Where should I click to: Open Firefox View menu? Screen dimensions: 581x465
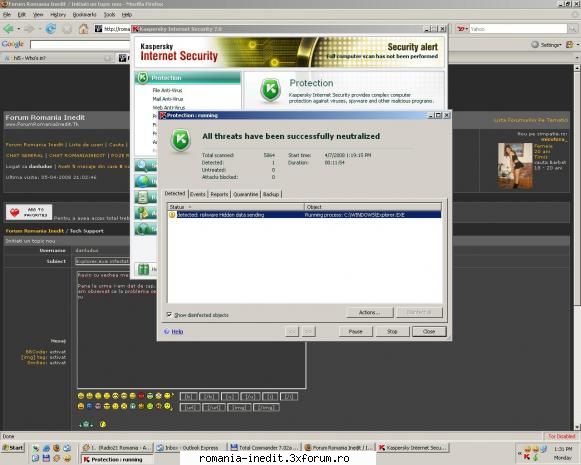[x=38, y=14]
